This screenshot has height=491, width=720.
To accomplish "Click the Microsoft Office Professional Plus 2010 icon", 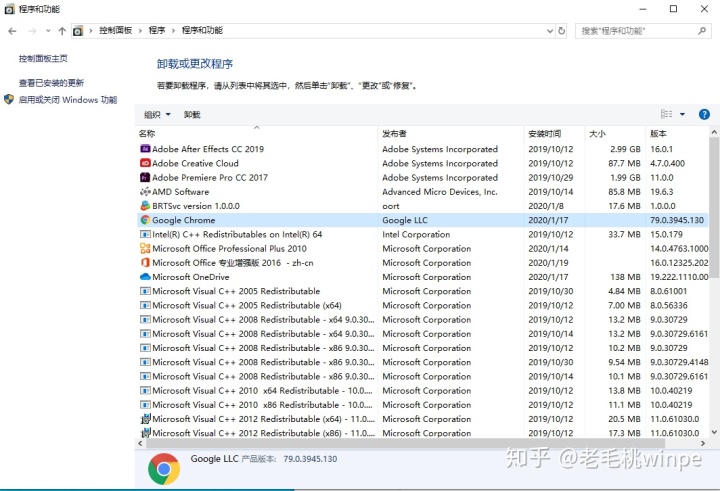I will click(145, 248).
